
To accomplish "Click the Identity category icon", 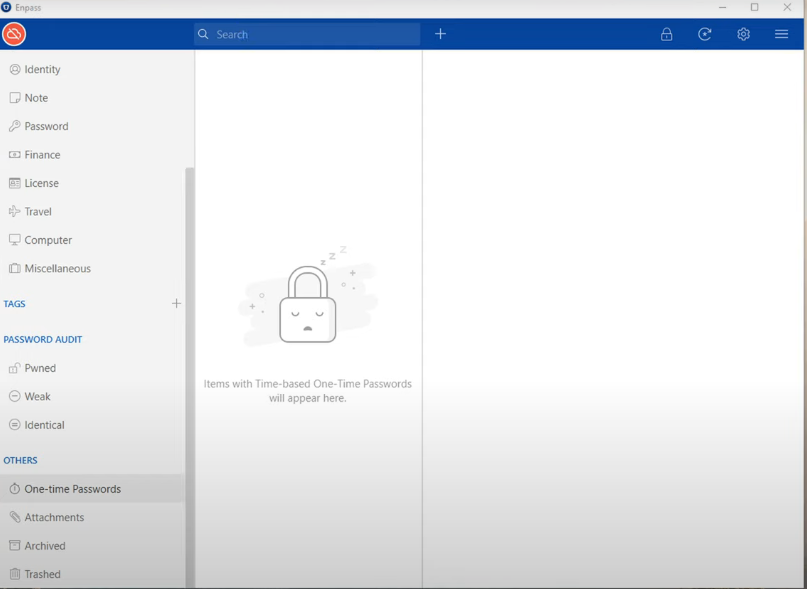I will click(x=15, y=69).
